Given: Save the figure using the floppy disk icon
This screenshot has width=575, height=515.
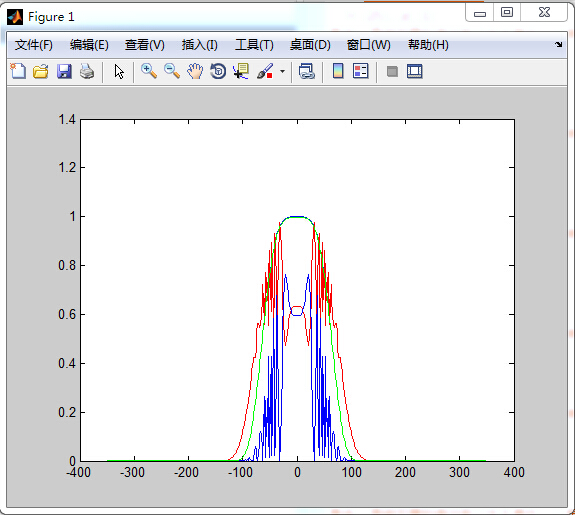Looking at the screenshot, I should pos(64,71).
